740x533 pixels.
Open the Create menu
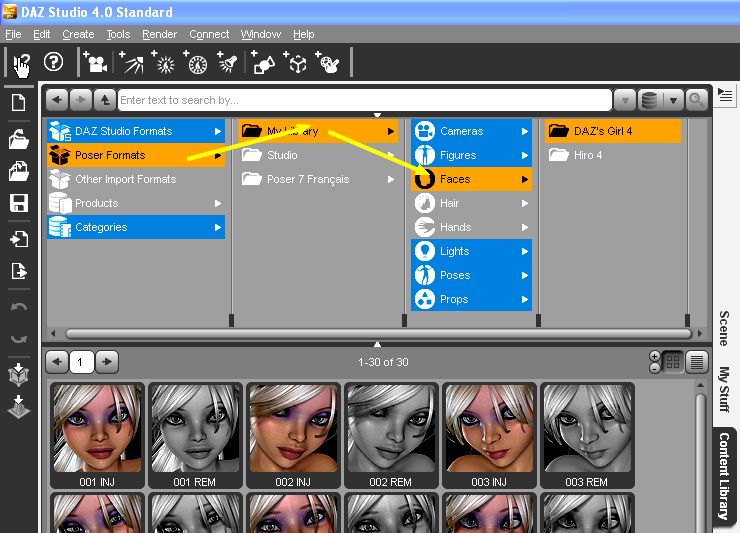click(x=78, y=34)
